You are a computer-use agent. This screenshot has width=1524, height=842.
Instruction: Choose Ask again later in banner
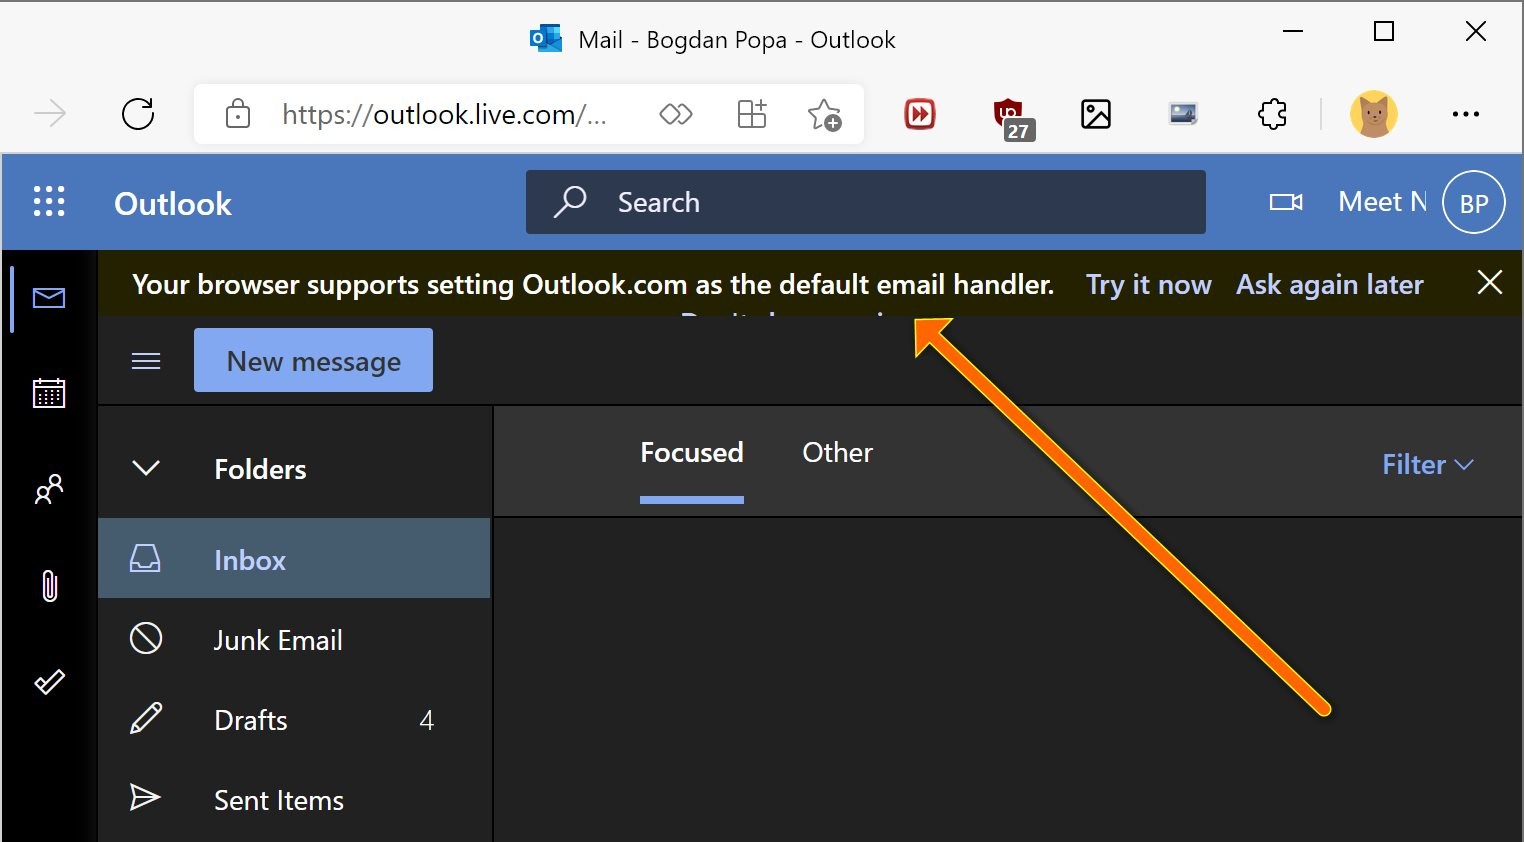[1329, 285]
